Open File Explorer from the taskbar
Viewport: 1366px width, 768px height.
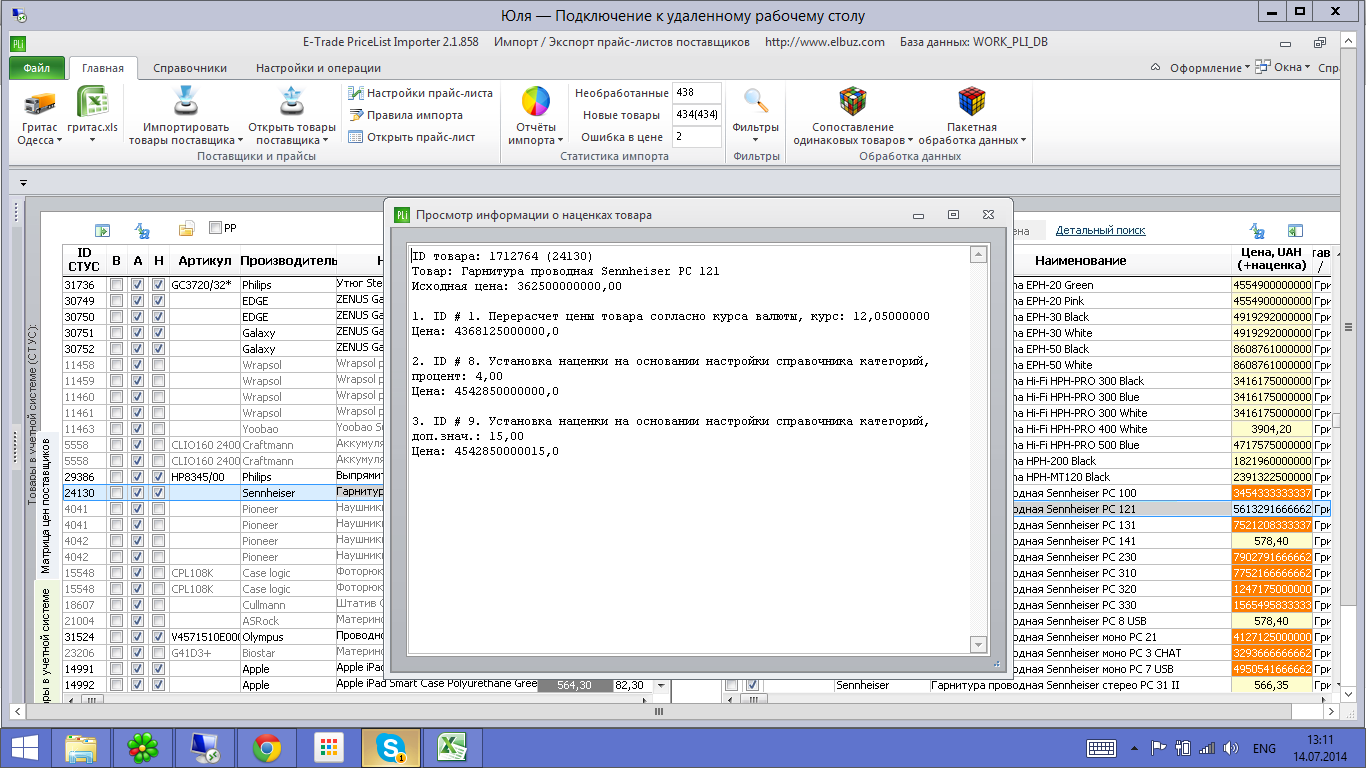[x=81, y=748]
